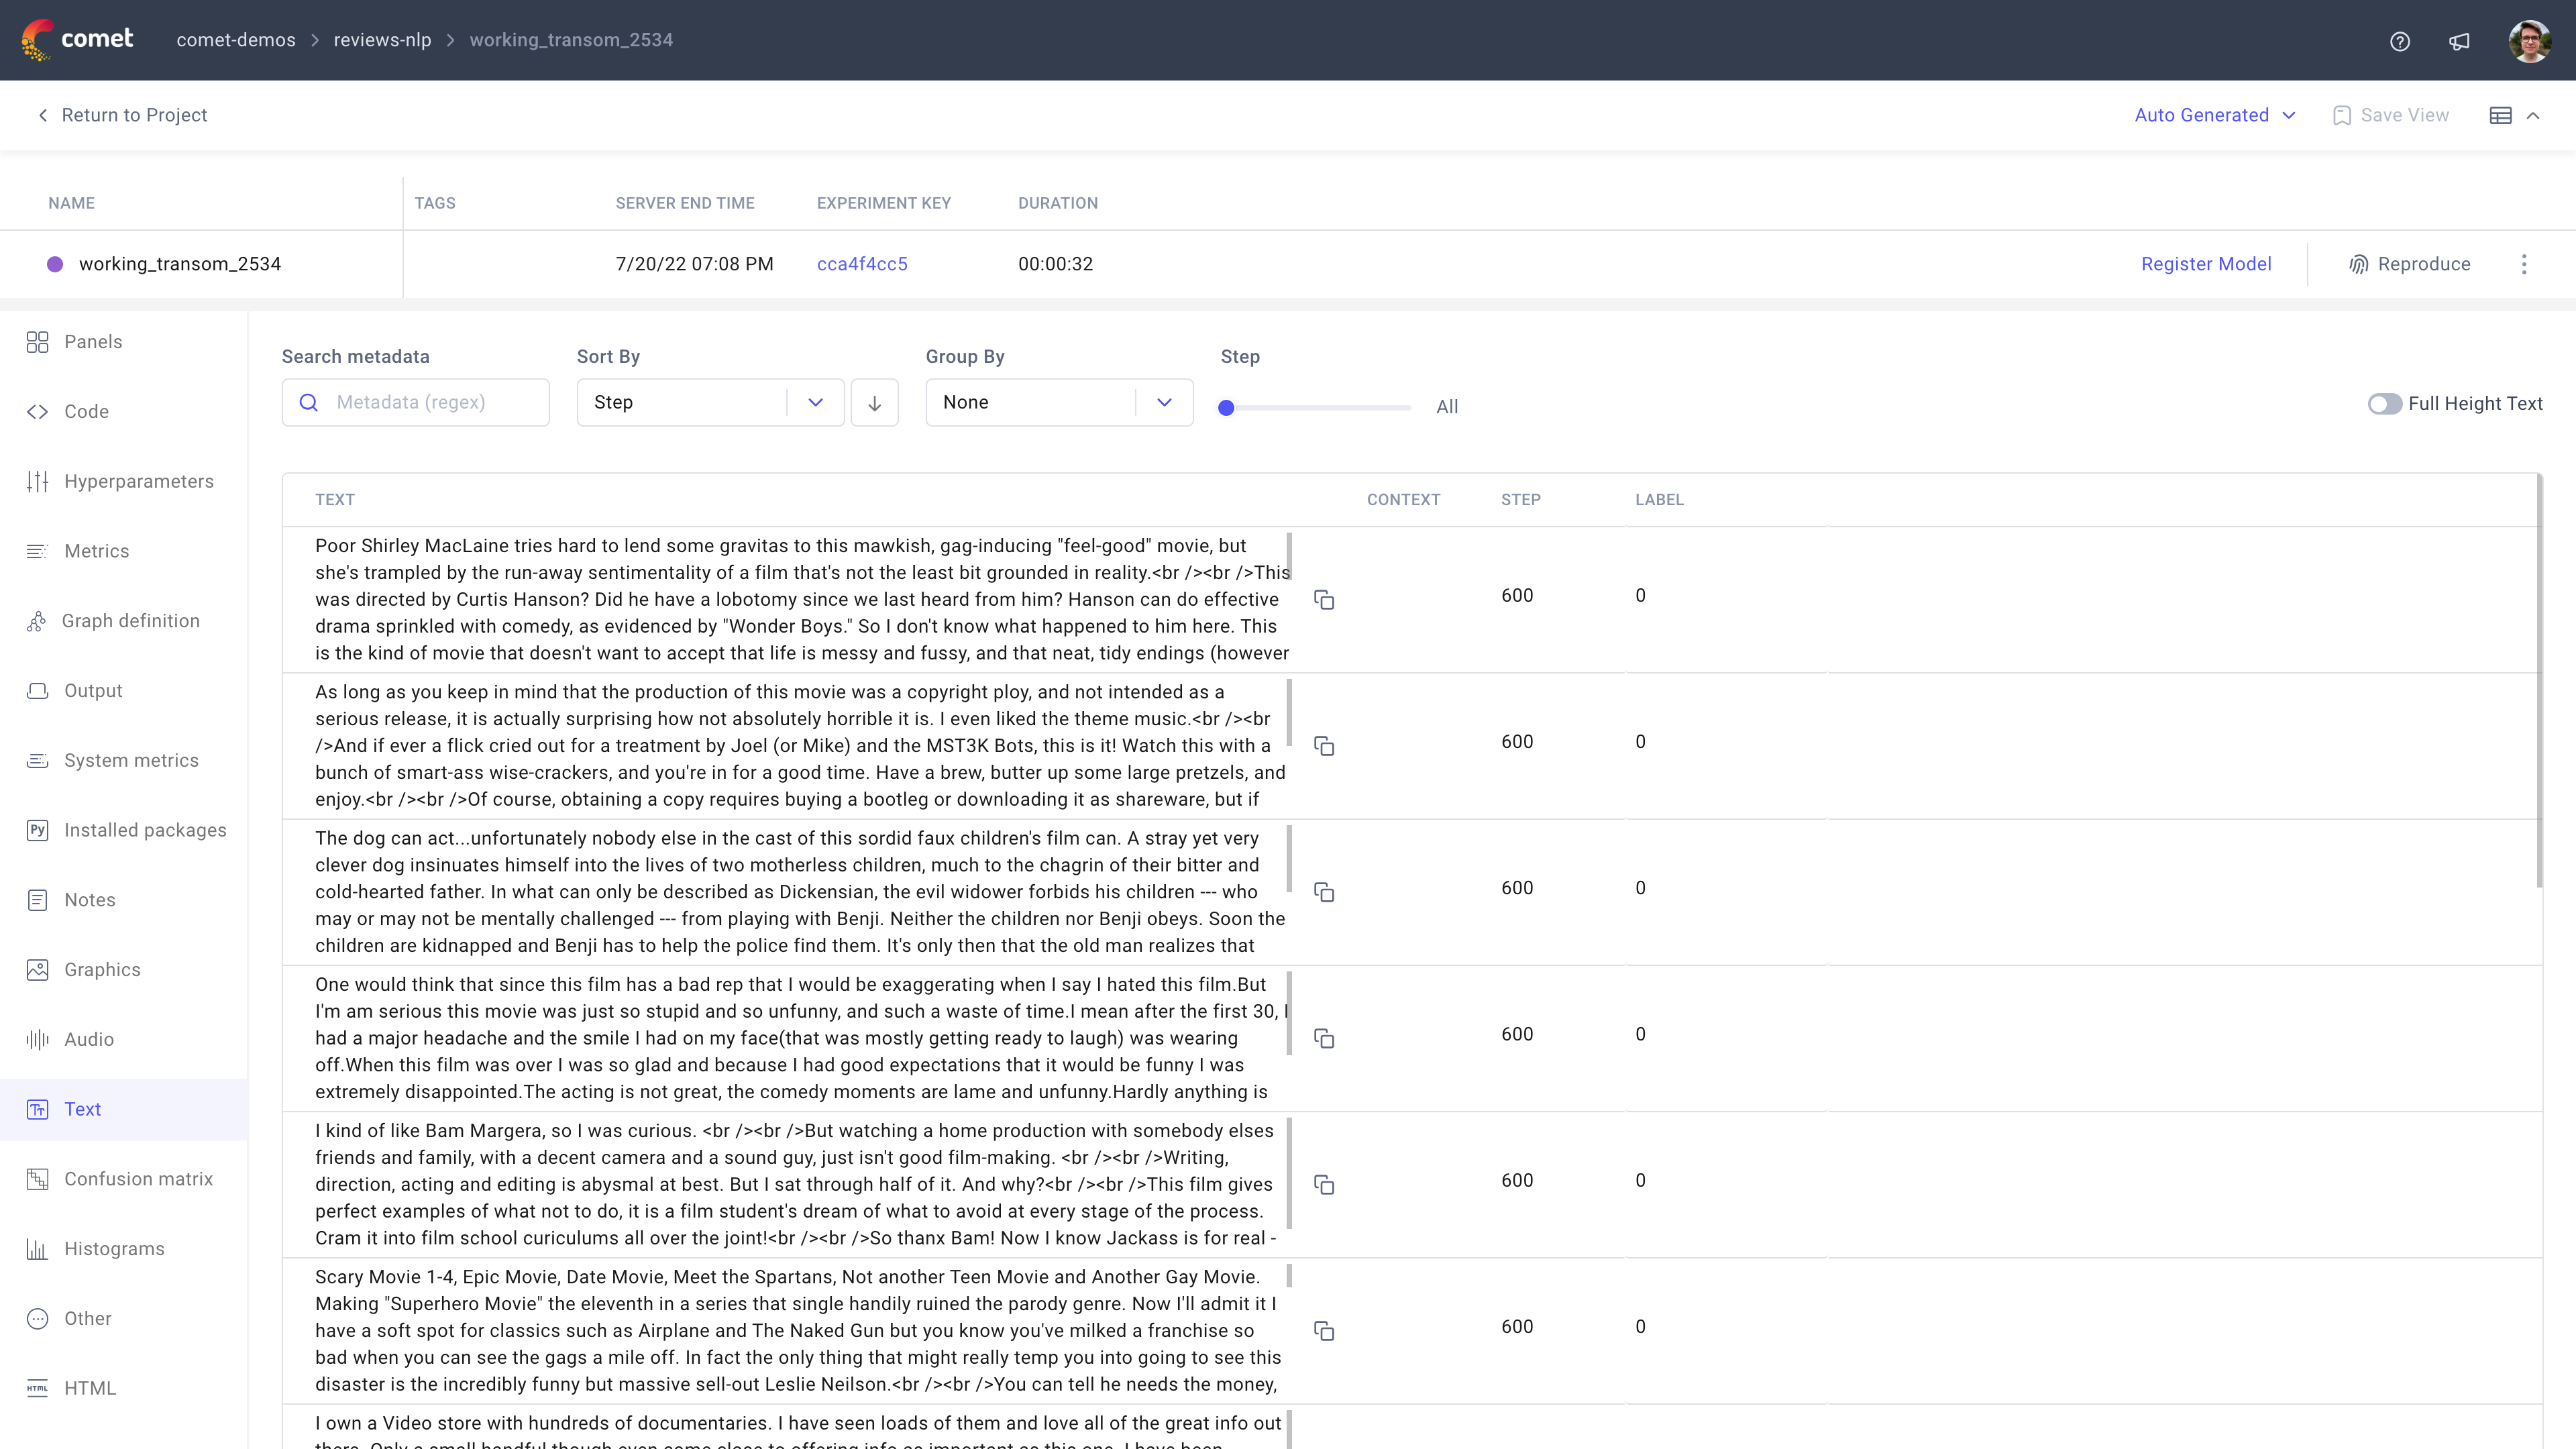Toggle the sort direction arrow

click(x=874, y=402)
